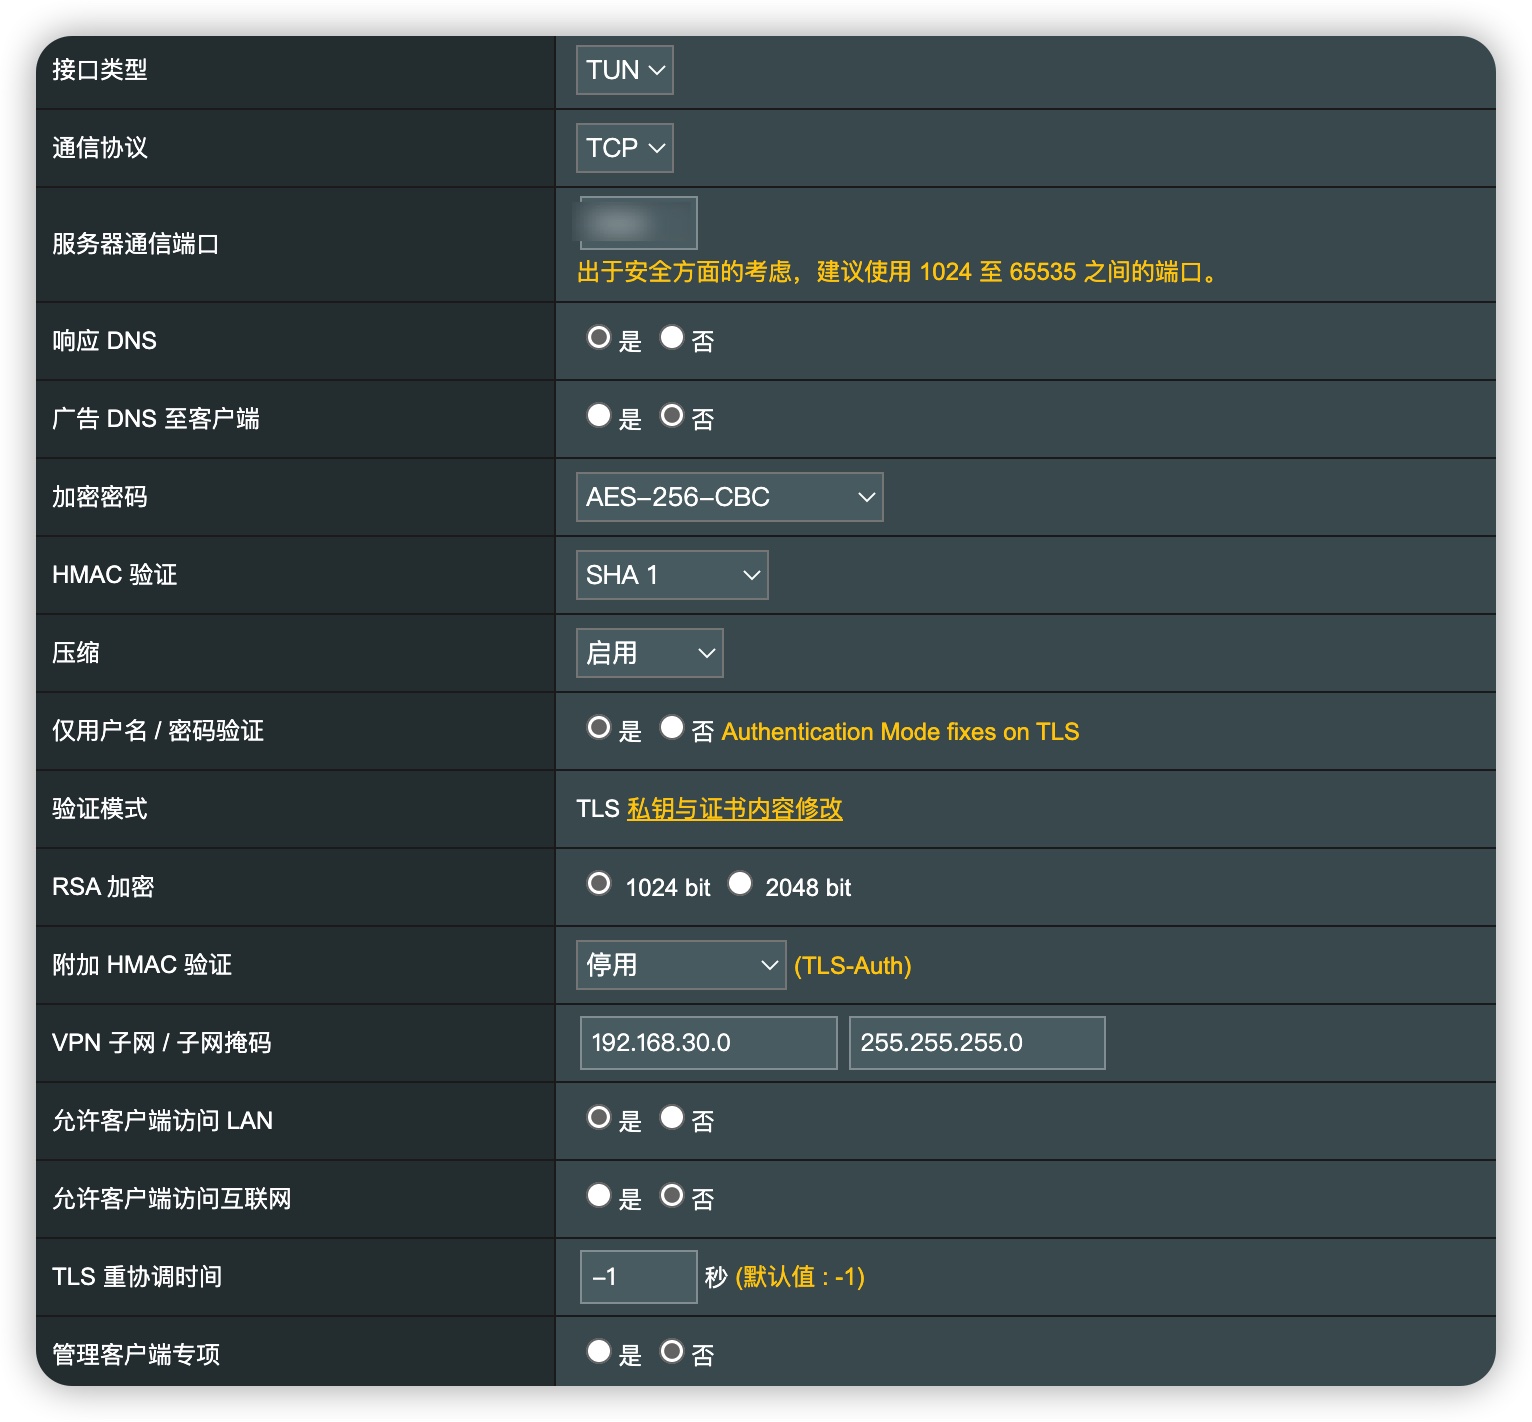Select 是 for 管理客户端专项
The image size is (1532, 1422).
[599, 1351]
